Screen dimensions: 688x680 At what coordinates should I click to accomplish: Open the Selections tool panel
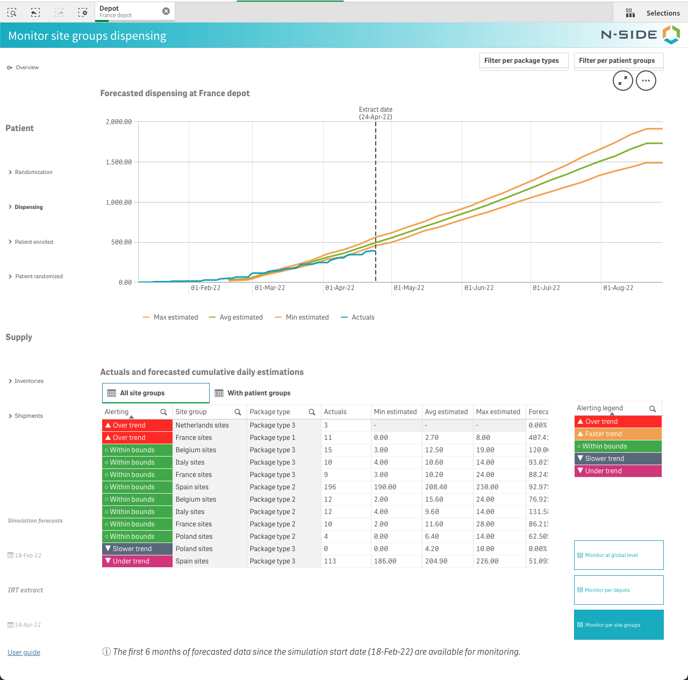pyautogui.click(x=653, y=13)
